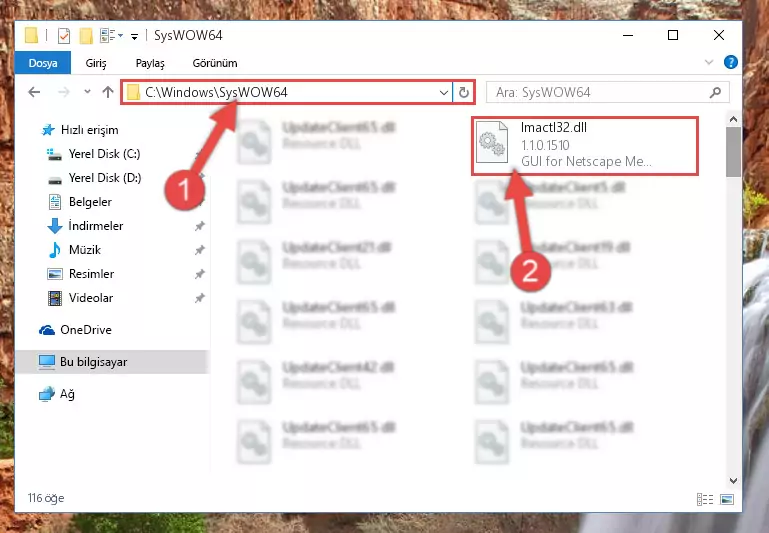Viewport: 769px width, 533px height.
Task: Click the lmactl32.dll gear file icon
Action: coord(492,143)
